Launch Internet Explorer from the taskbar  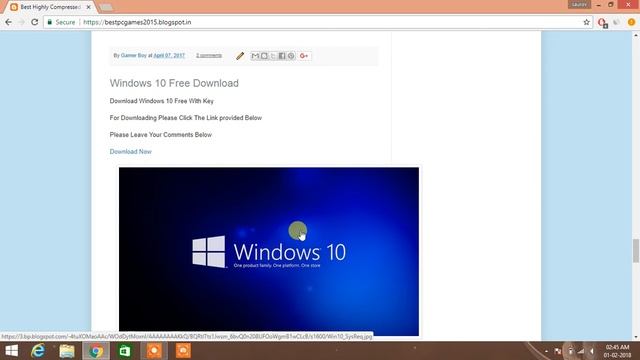[38, 351]
